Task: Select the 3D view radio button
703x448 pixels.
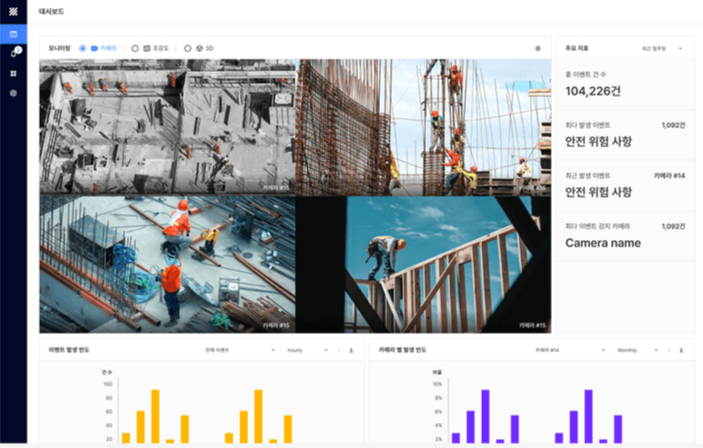Action: pos(187,48)
